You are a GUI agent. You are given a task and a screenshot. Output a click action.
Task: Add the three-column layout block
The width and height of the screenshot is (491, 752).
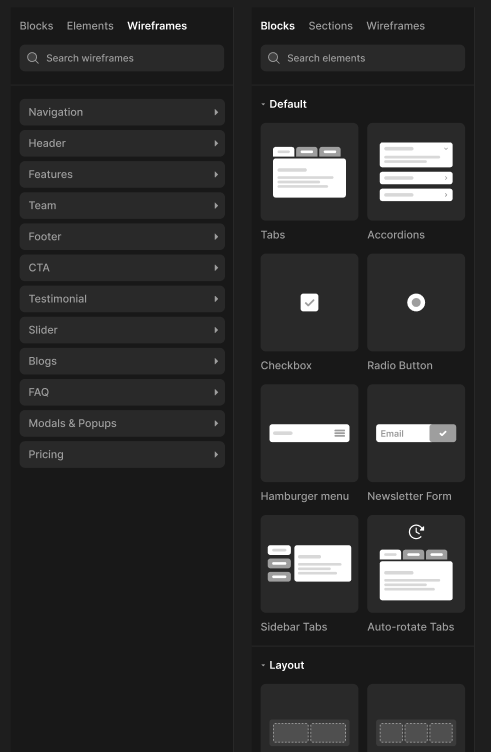pyautogui.click(x=416, y=718)
